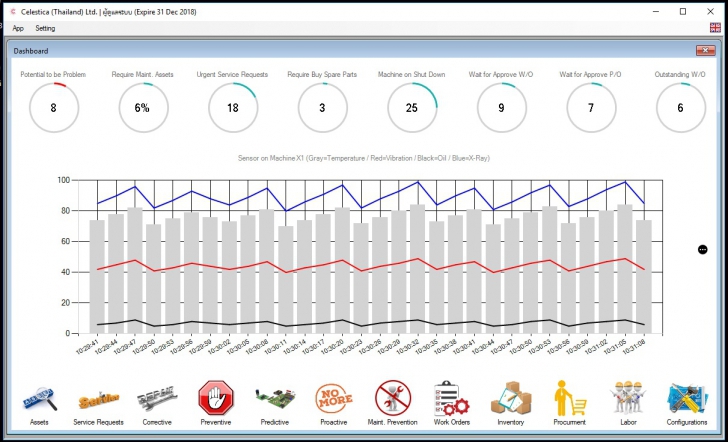Click the 'Procurment' text label
This screenshot has height=442, width=728.
(x=570, y=422)
